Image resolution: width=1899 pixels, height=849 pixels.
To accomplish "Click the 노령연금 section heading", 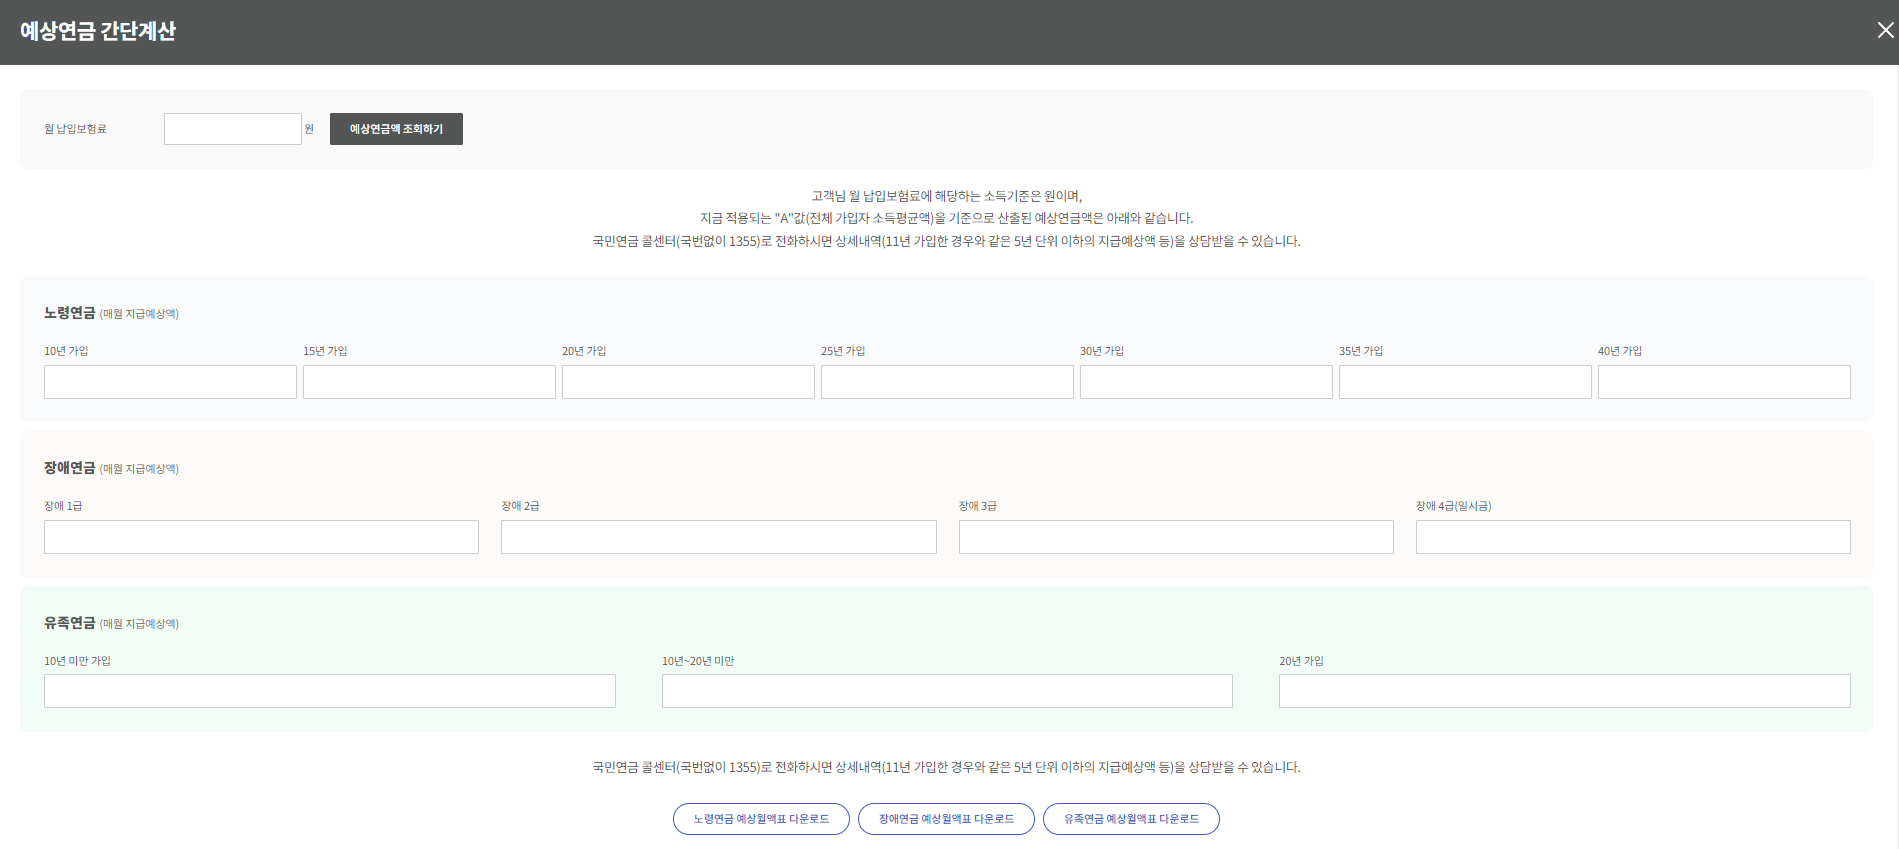I will pos(69,313).
